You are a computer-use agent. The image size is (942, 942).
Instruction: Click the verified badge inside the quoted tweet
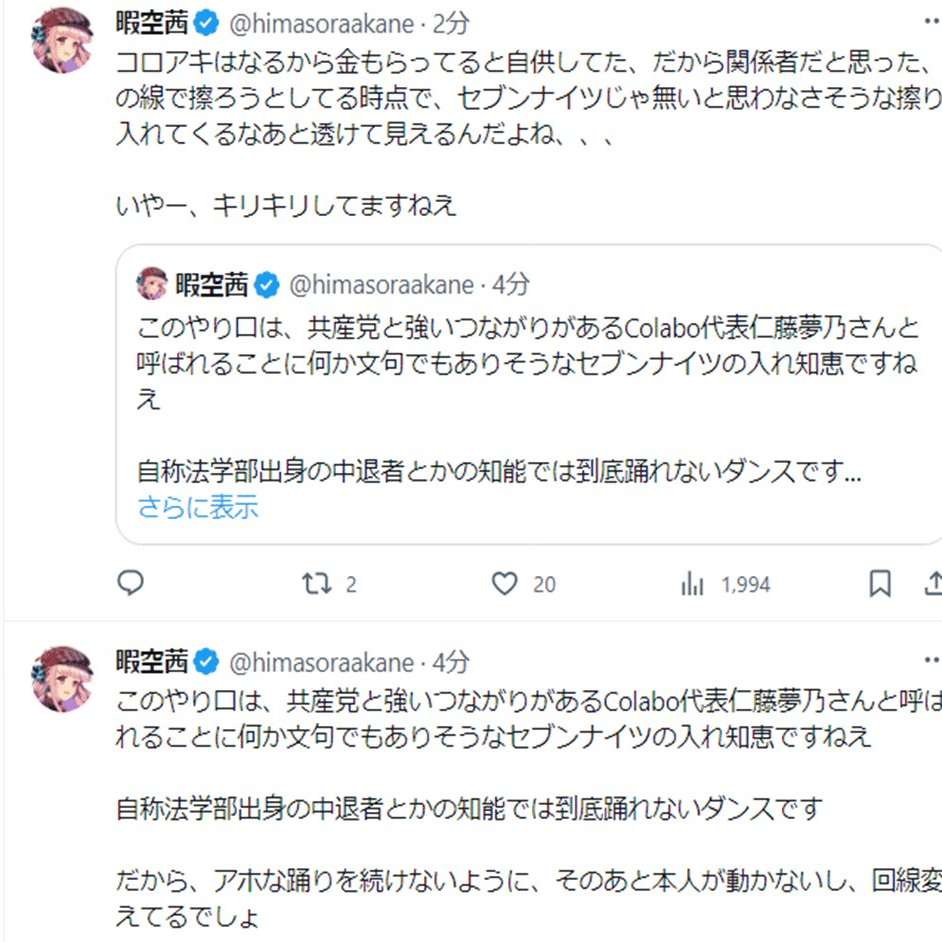[x=266, y=285]
